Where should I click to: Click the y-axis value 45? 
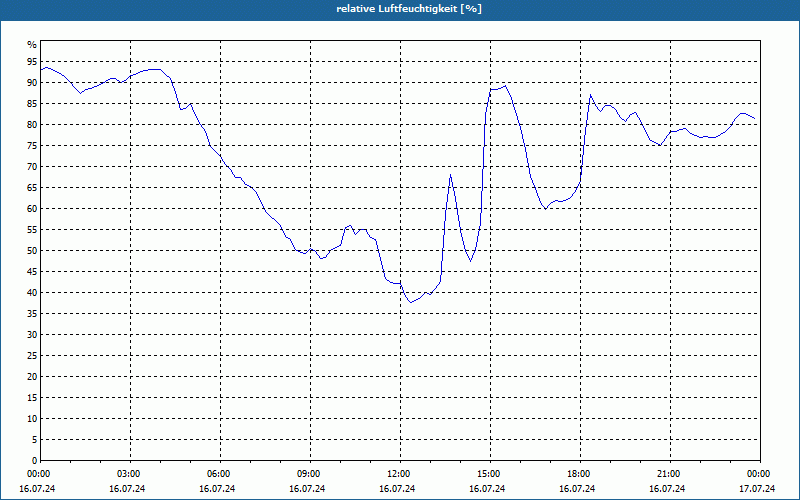(32, 271)
